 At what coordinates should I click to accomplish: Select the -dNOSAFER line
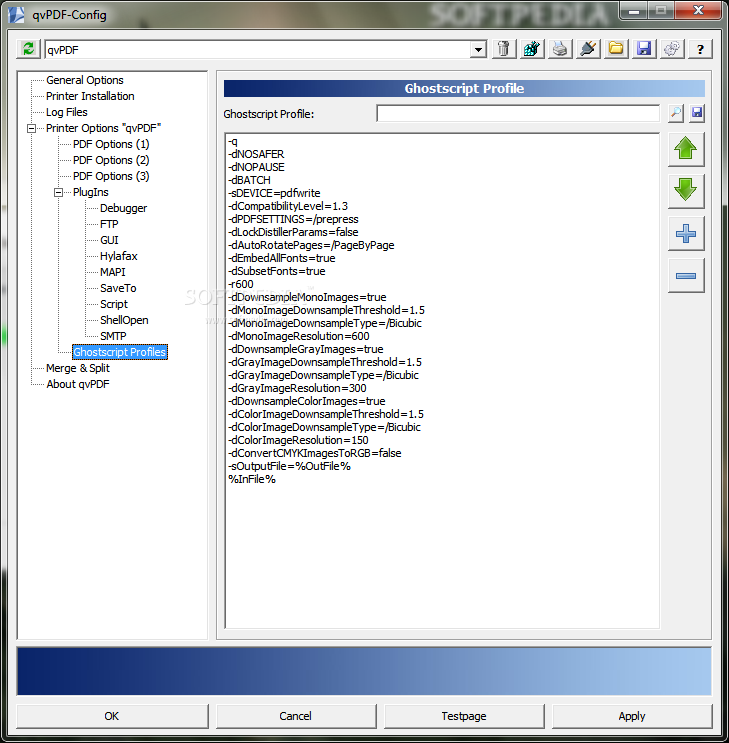coord(256,154)
